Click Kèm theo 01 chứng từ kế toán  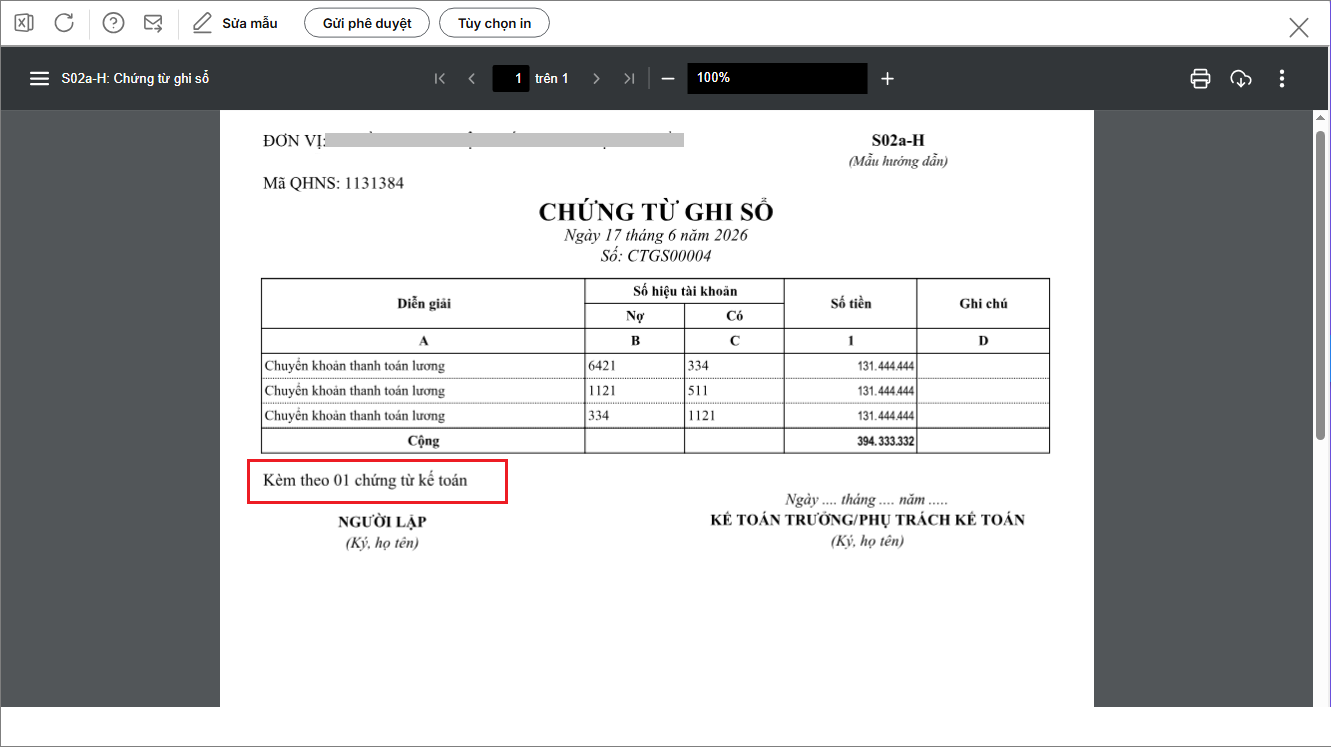[x=365, y=481]
